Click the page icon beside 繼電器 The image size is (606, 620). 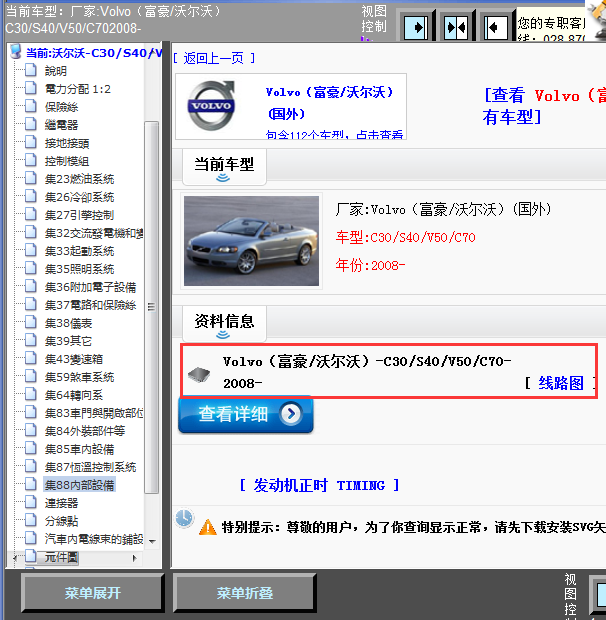coord(31,124)
